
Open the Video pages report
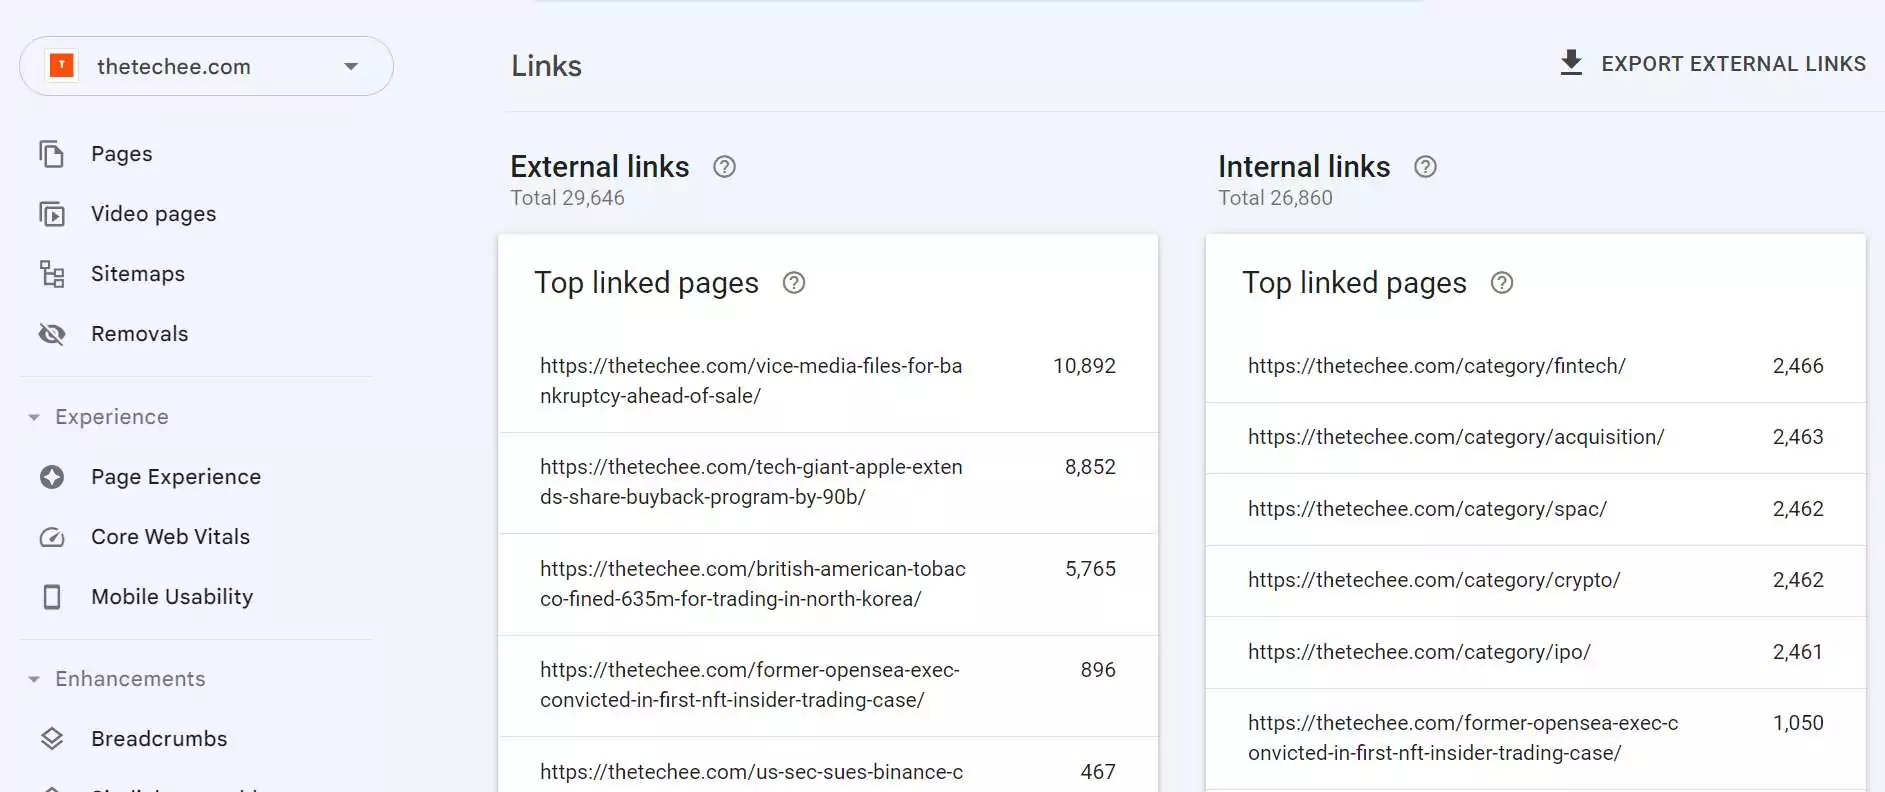click(x=153, y=214)
